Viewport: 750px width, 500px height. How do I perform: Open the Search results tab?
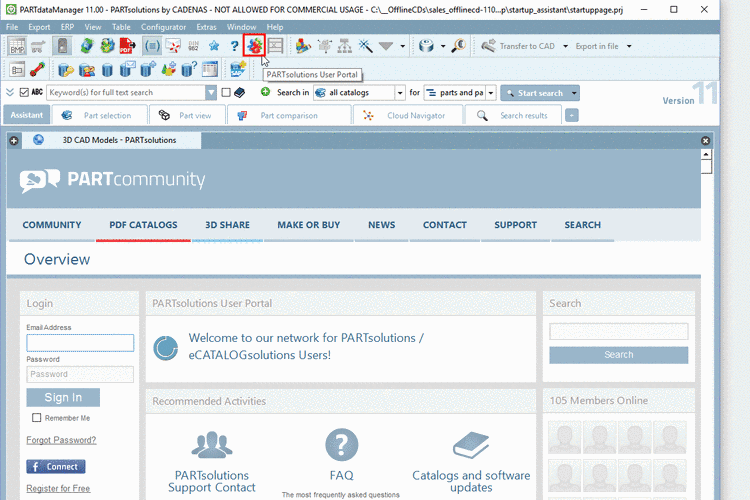[513, 115]
